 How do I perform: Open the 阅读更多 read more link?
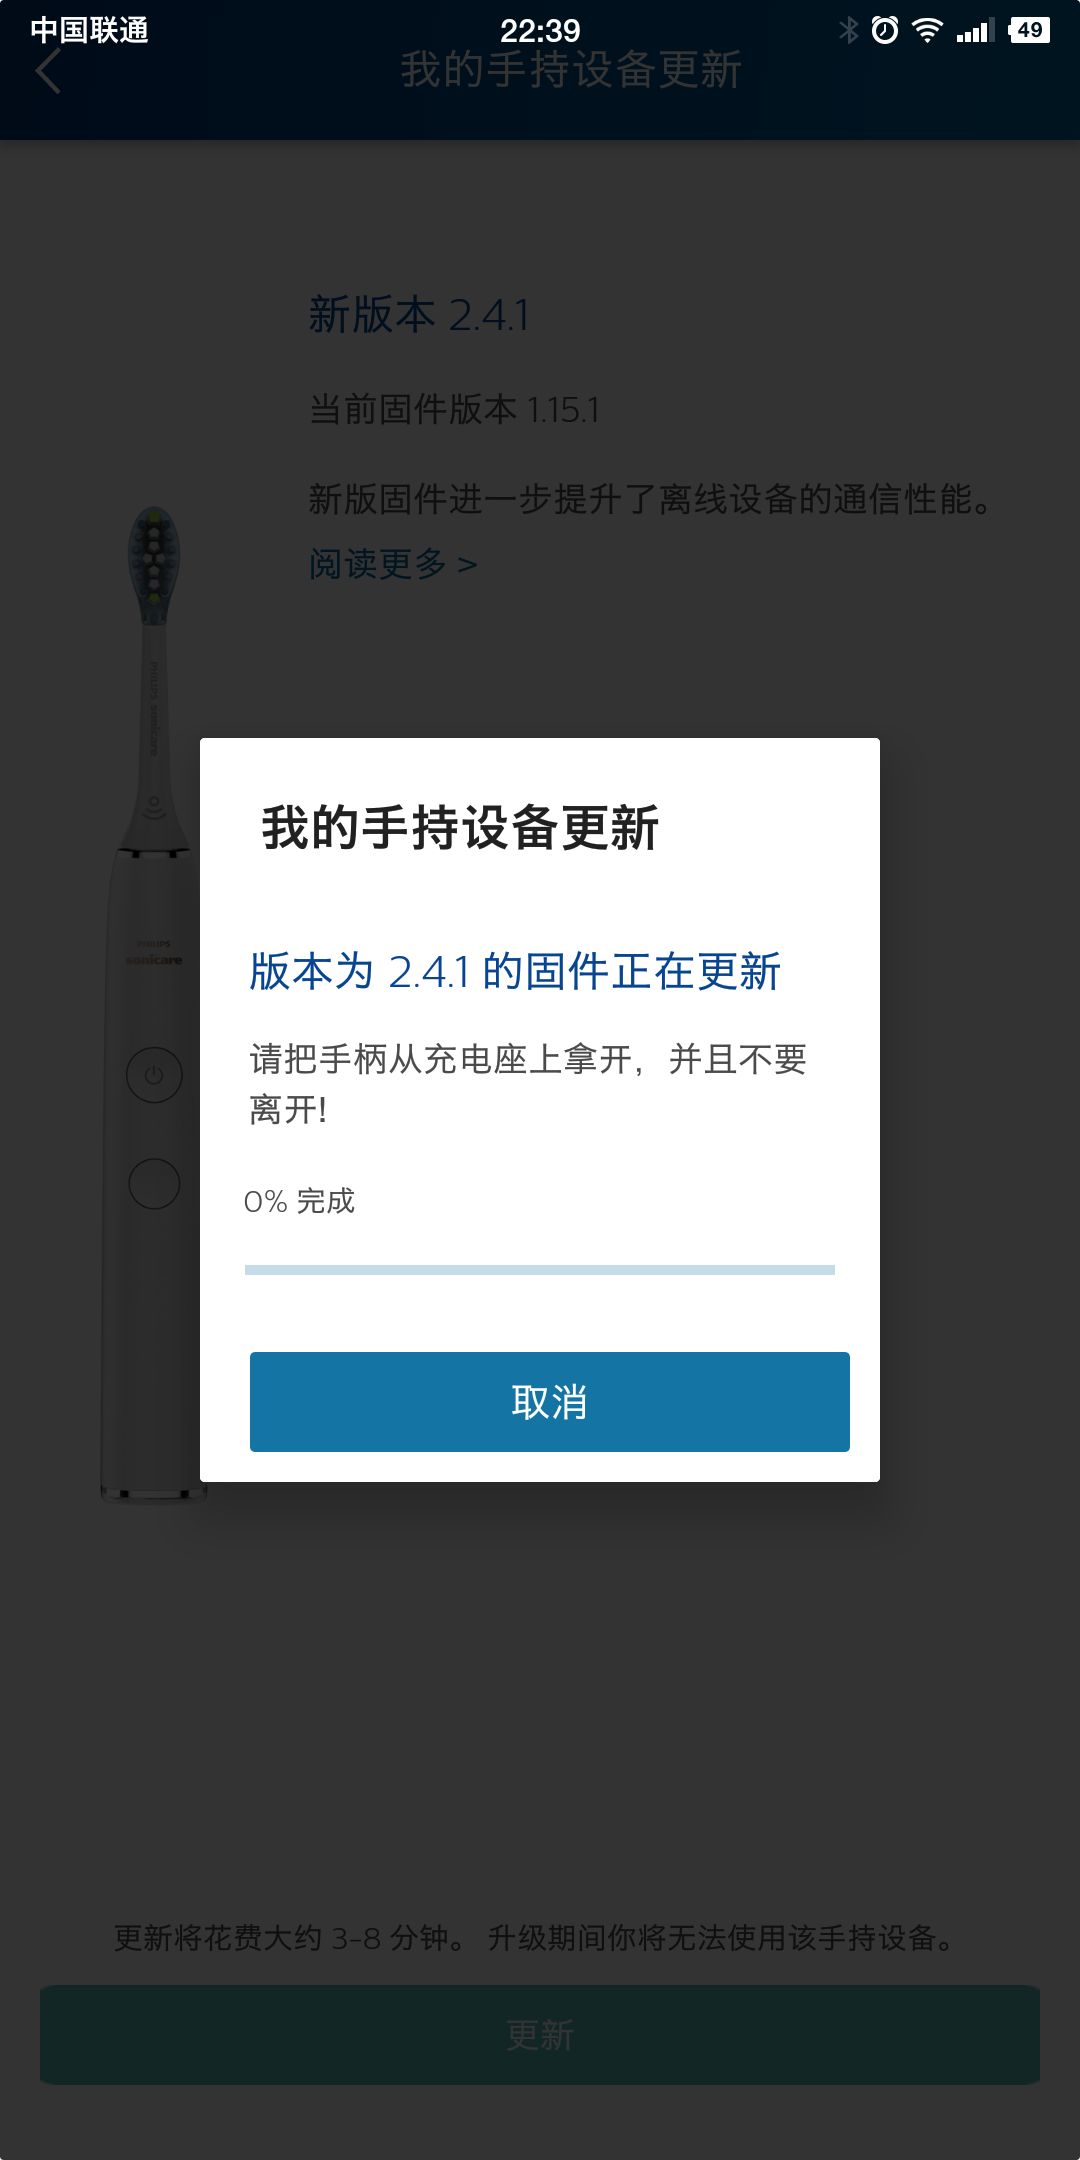coord(393,564)
